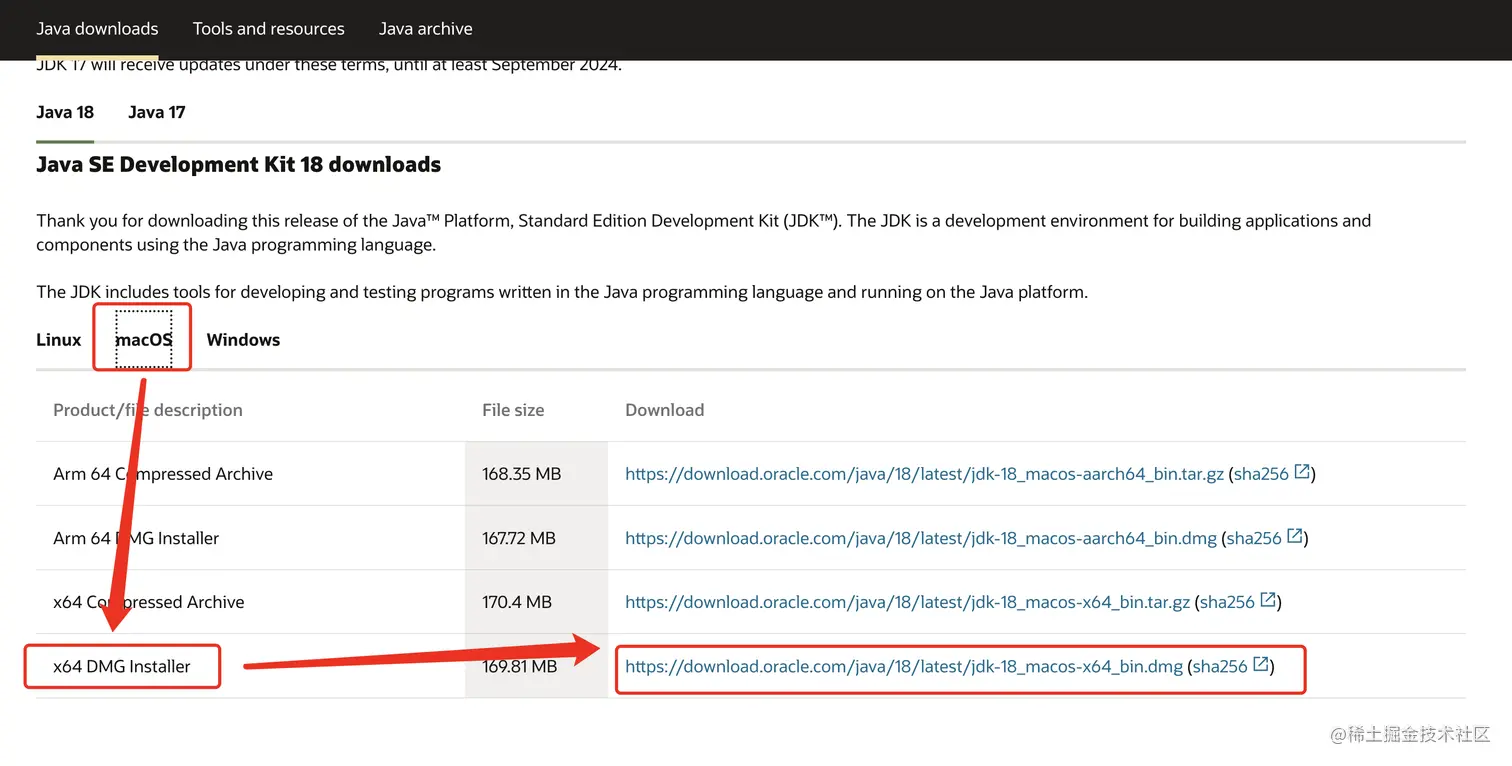Download jdk-18_macos-aarch64_bin.tar.gz link
This screenshot has height=766, width=1512.
pos(924,474)
